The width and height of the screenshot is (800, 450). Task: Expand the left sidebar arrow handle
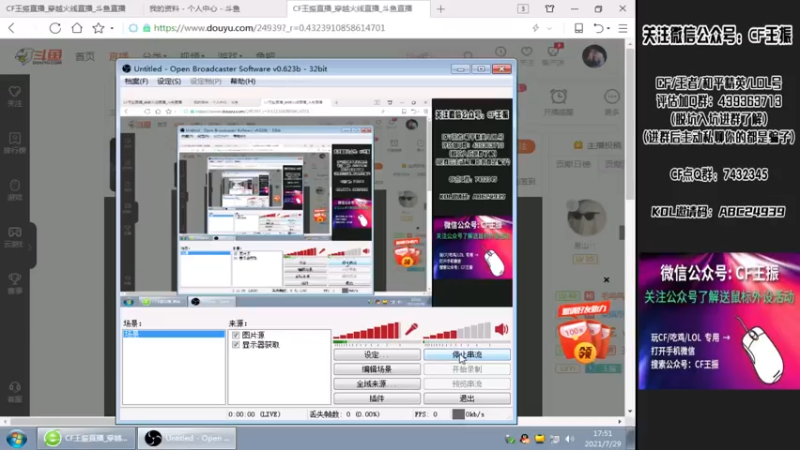(x=32, y=247)
